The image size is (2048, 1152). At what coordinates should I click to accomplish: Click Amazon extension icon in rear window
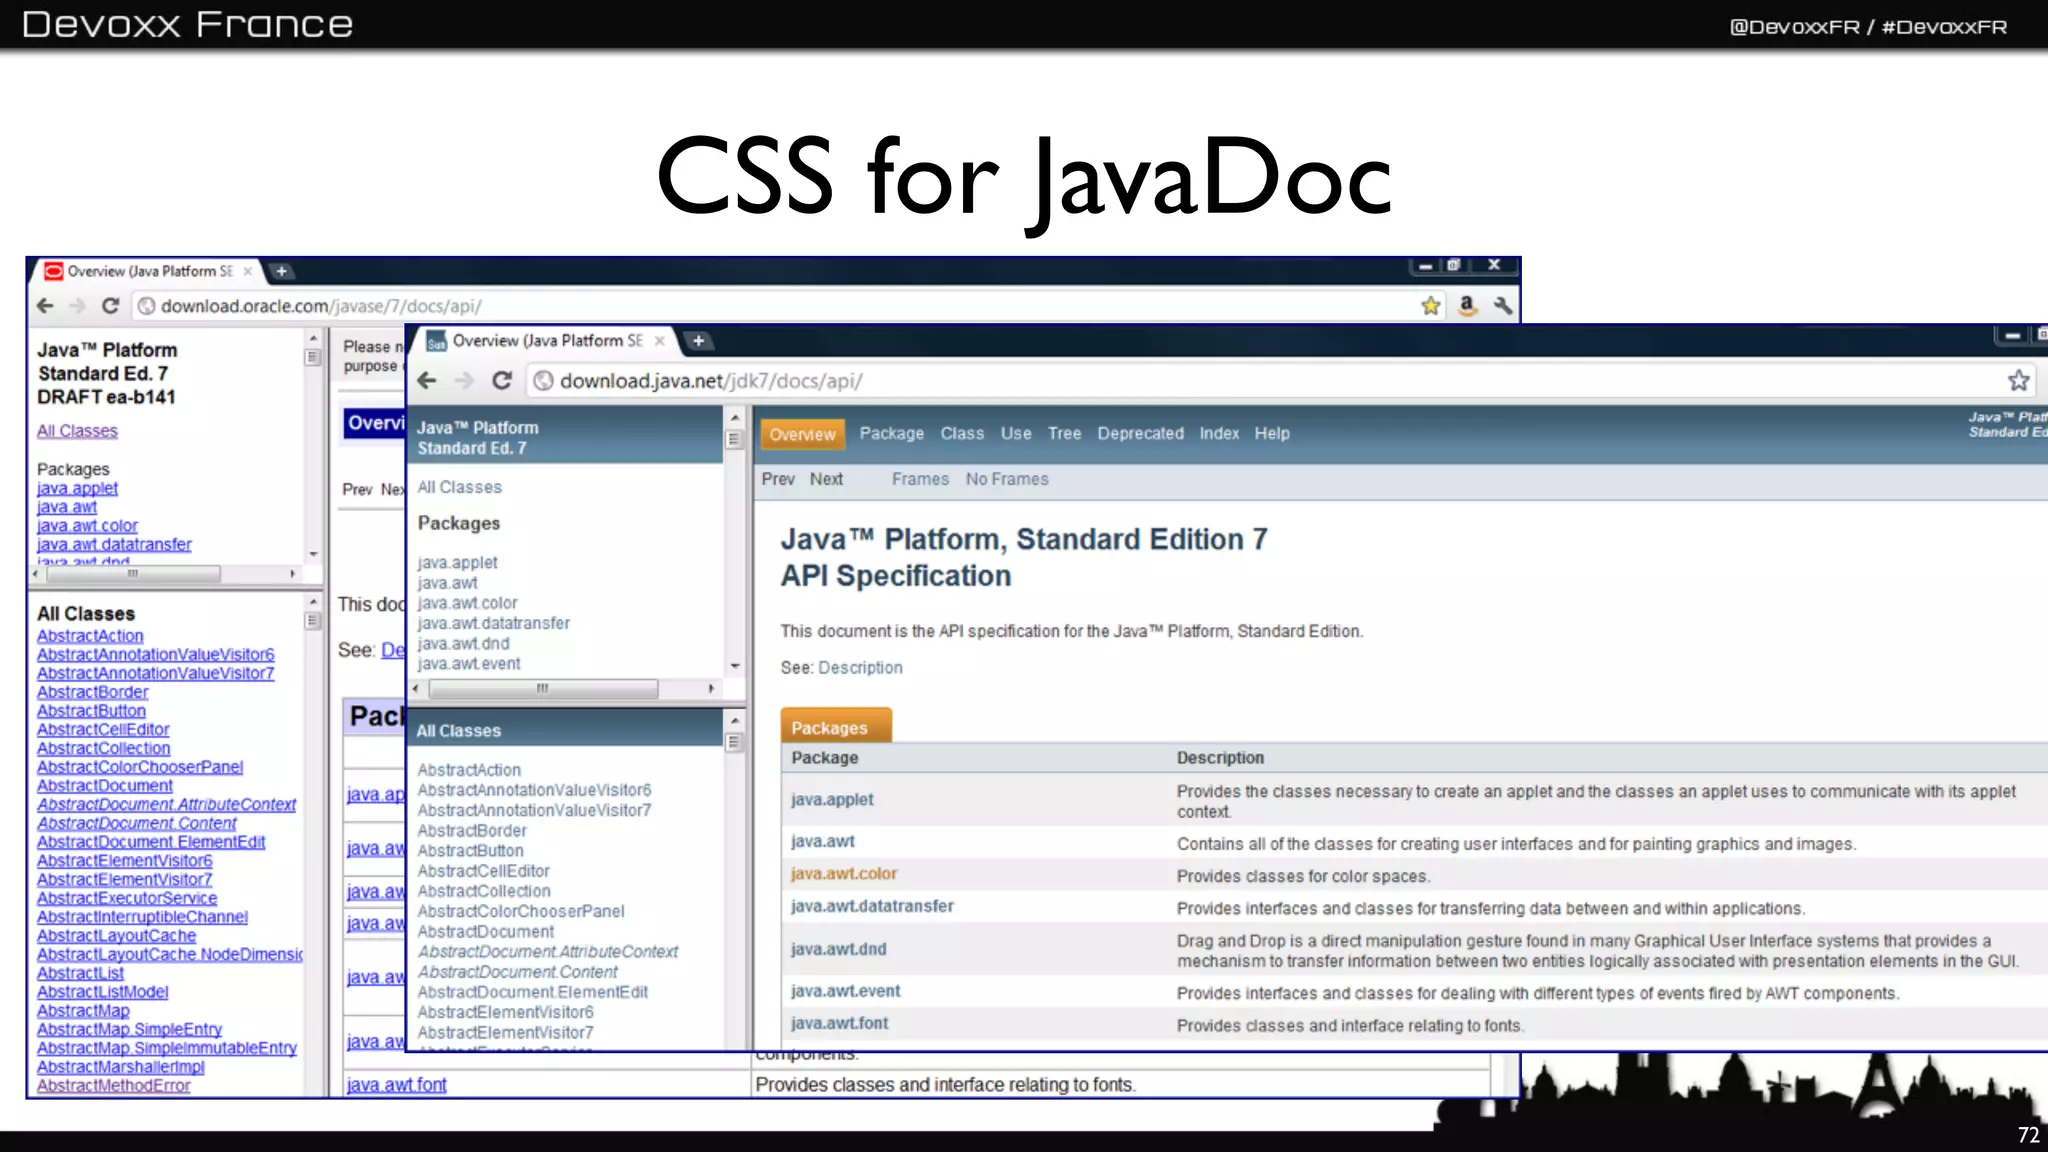pos(1467,306)
